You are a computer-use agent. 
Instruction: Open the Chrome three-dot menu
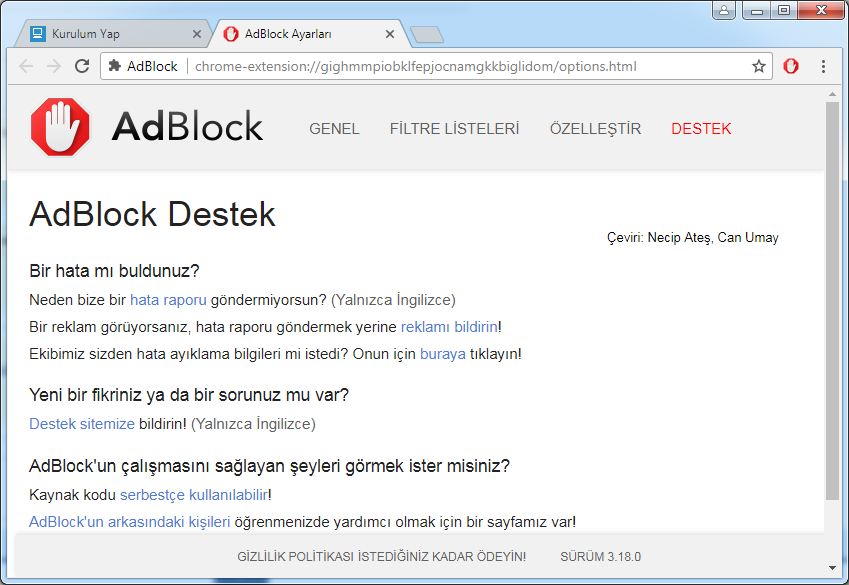pos(823,66)
